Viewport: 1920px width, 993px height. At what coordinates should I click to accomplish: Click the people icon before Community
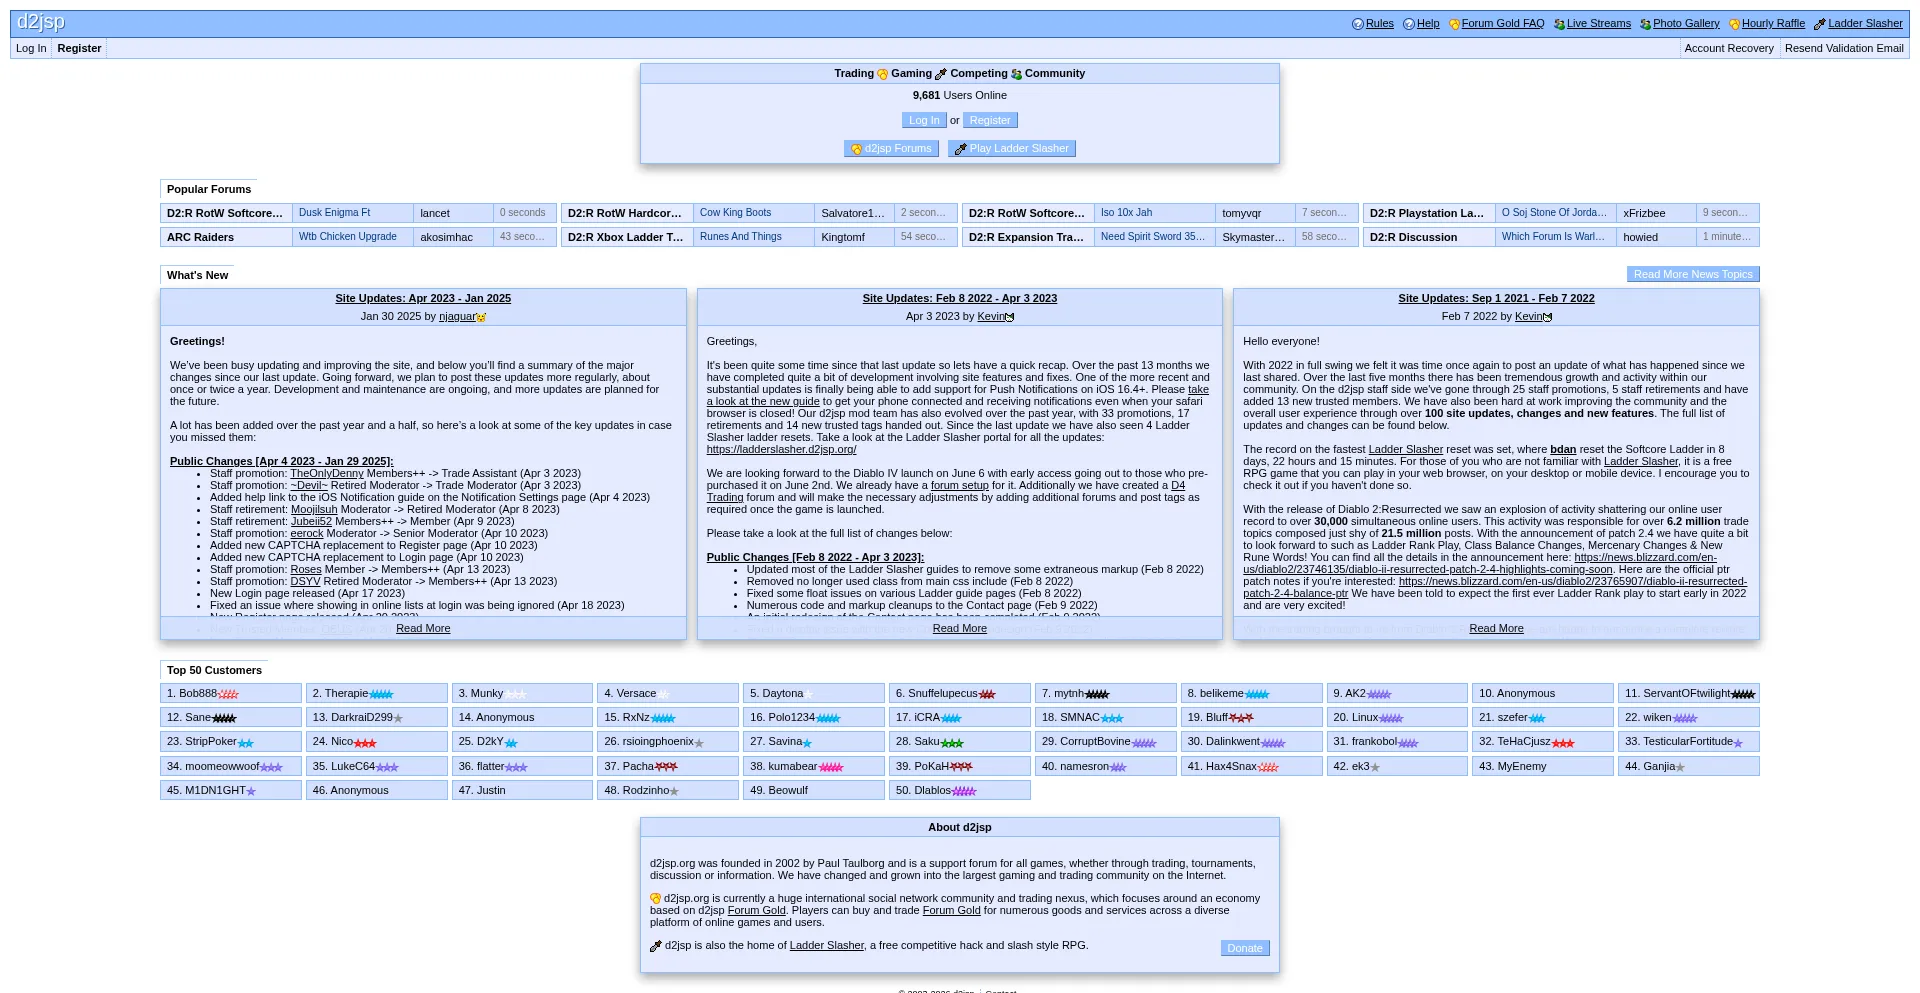[1016, 74]
